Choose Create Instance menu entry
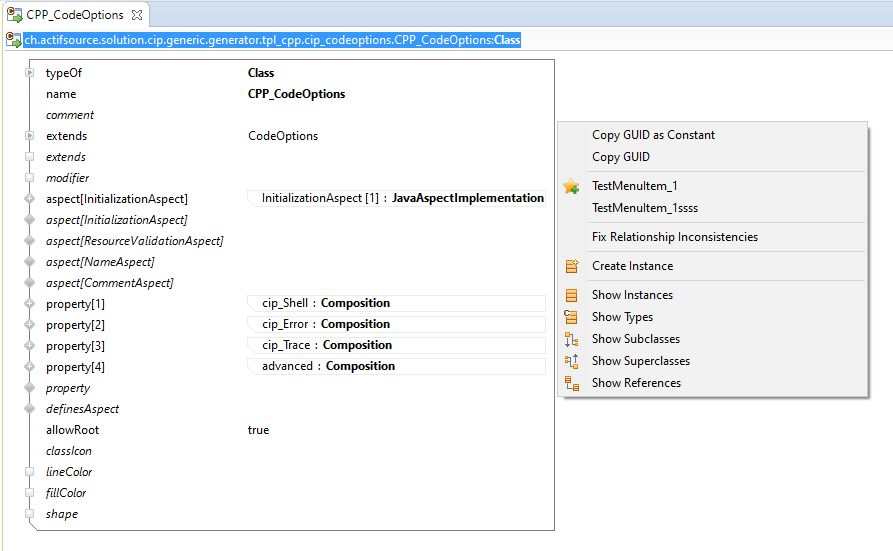Image resolution: width=893 pixels, height=551 pixels. click(x=632, y=266)
